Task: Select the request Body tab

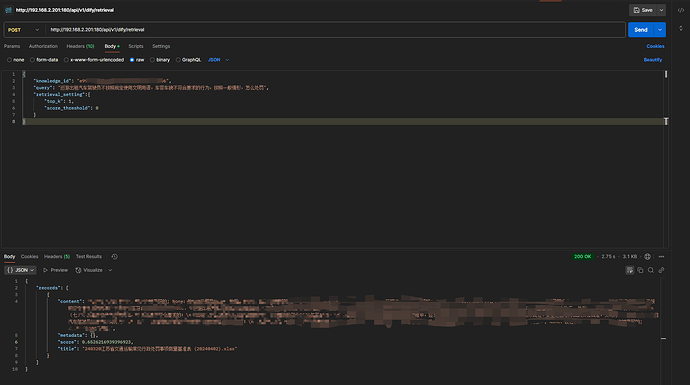Action: [112, 46]
